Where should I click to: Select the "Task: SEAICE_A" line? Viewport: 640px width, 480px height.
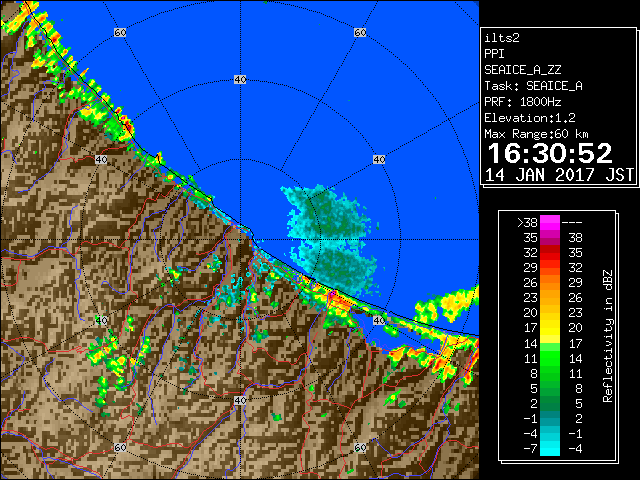pyautogui.click(x=533, y=86)
